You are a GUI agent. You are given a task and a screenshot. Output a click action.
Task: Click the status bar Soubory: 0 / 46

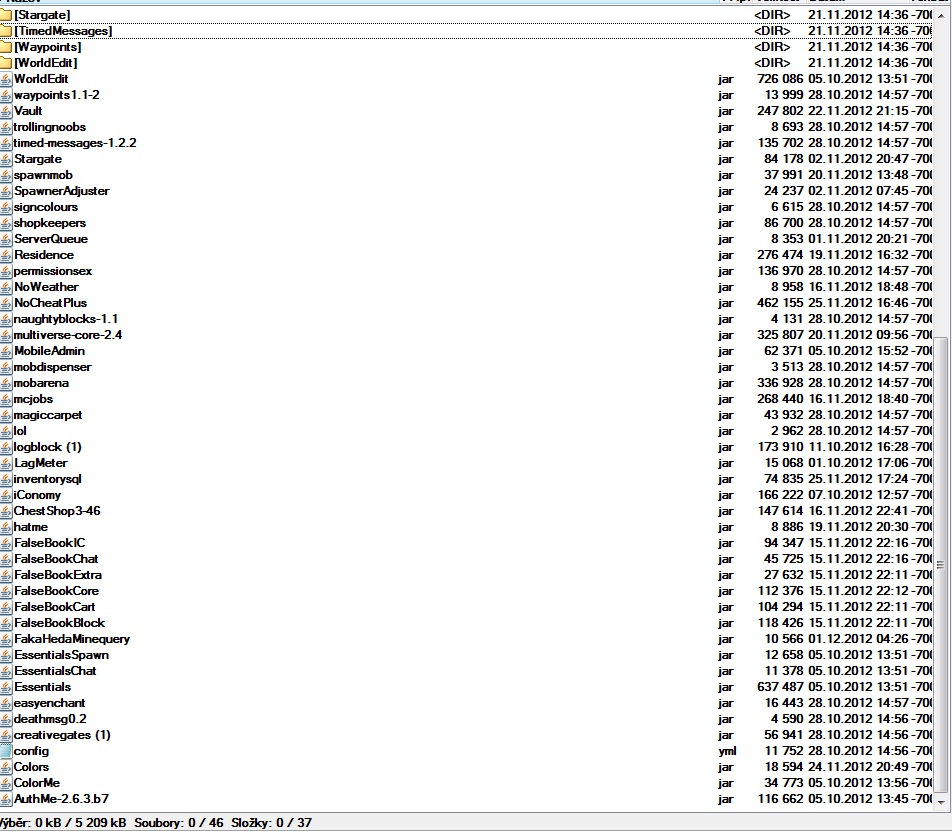click(178, 823)
